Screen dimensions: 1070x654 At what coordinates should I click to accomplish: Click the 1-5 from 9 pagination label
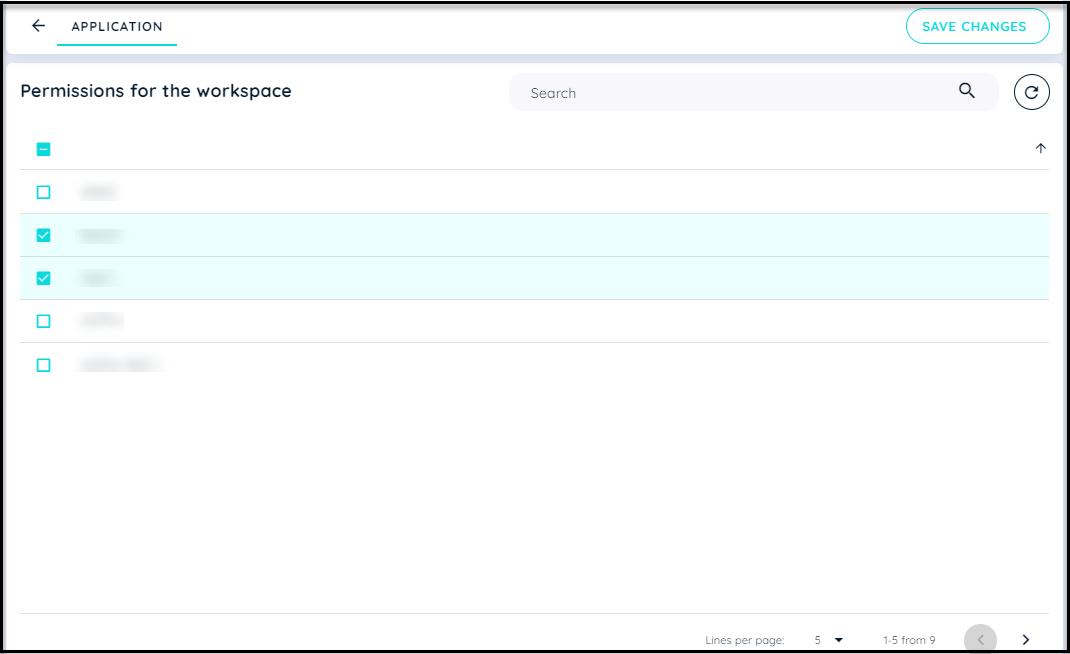(x=908, y=639)
